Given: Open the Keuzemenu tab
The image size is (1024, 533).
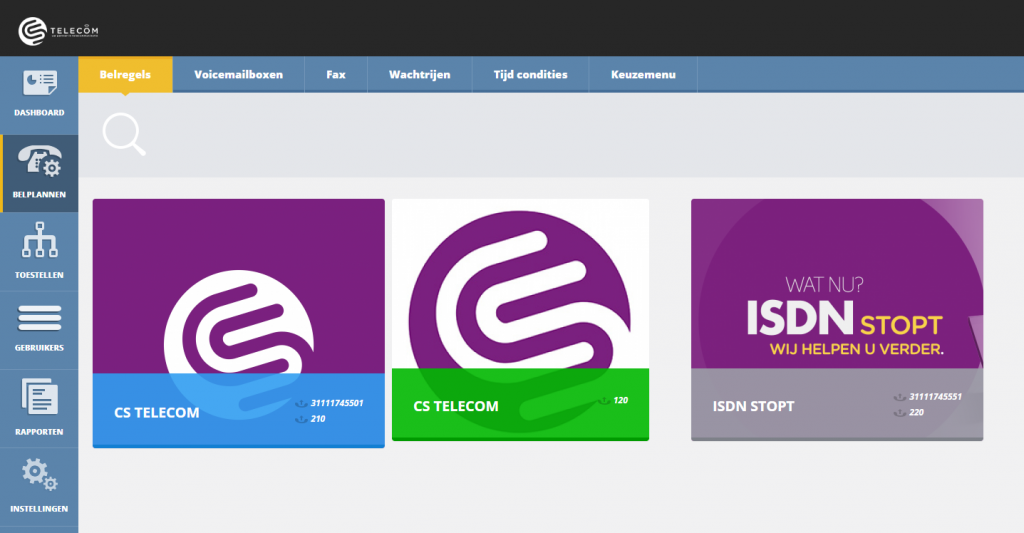Looking at the screenshot, I should click(x=643, y=74).
